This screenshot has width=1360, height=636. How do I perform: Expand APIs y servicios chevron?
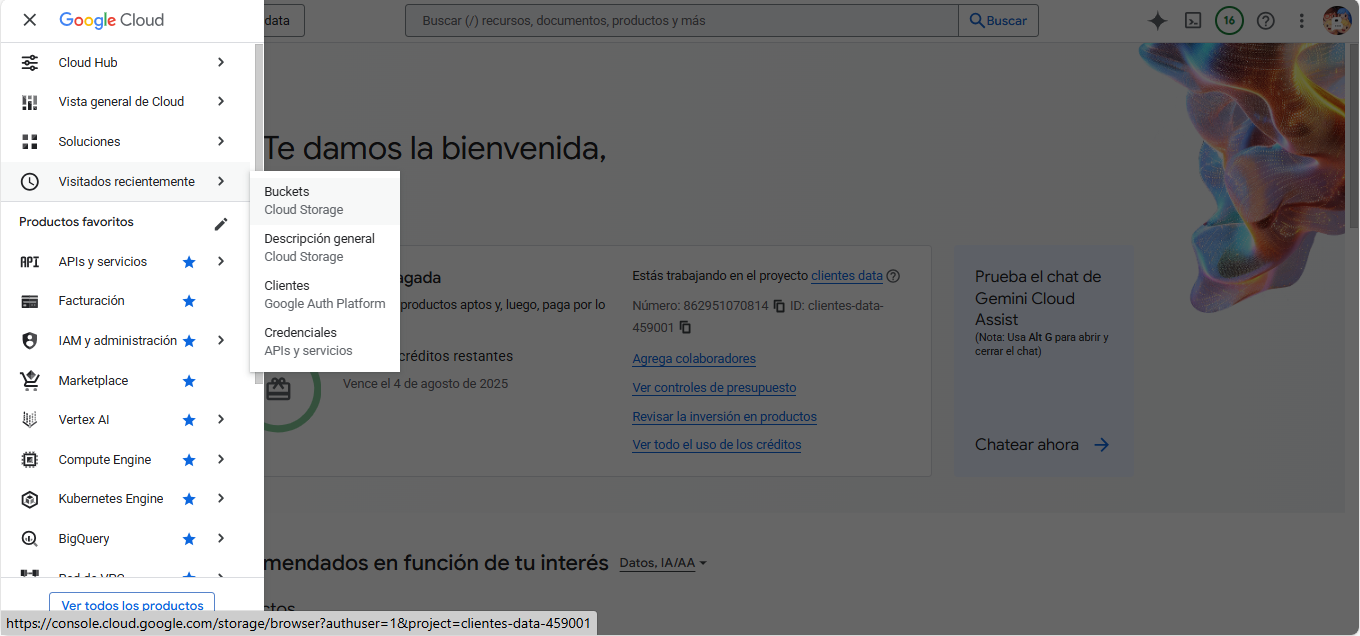pyautogui.click(x=221, y=261)
